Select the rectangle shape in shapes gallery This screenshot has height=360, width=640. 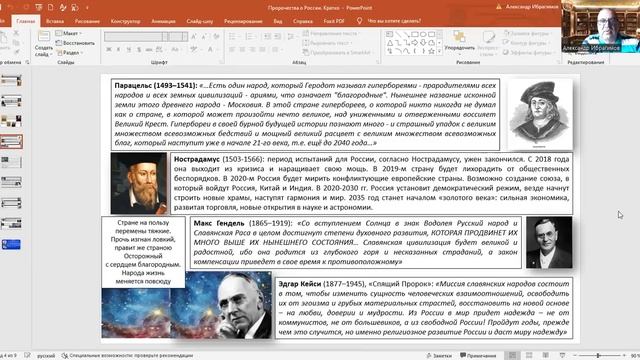(415, 34)
